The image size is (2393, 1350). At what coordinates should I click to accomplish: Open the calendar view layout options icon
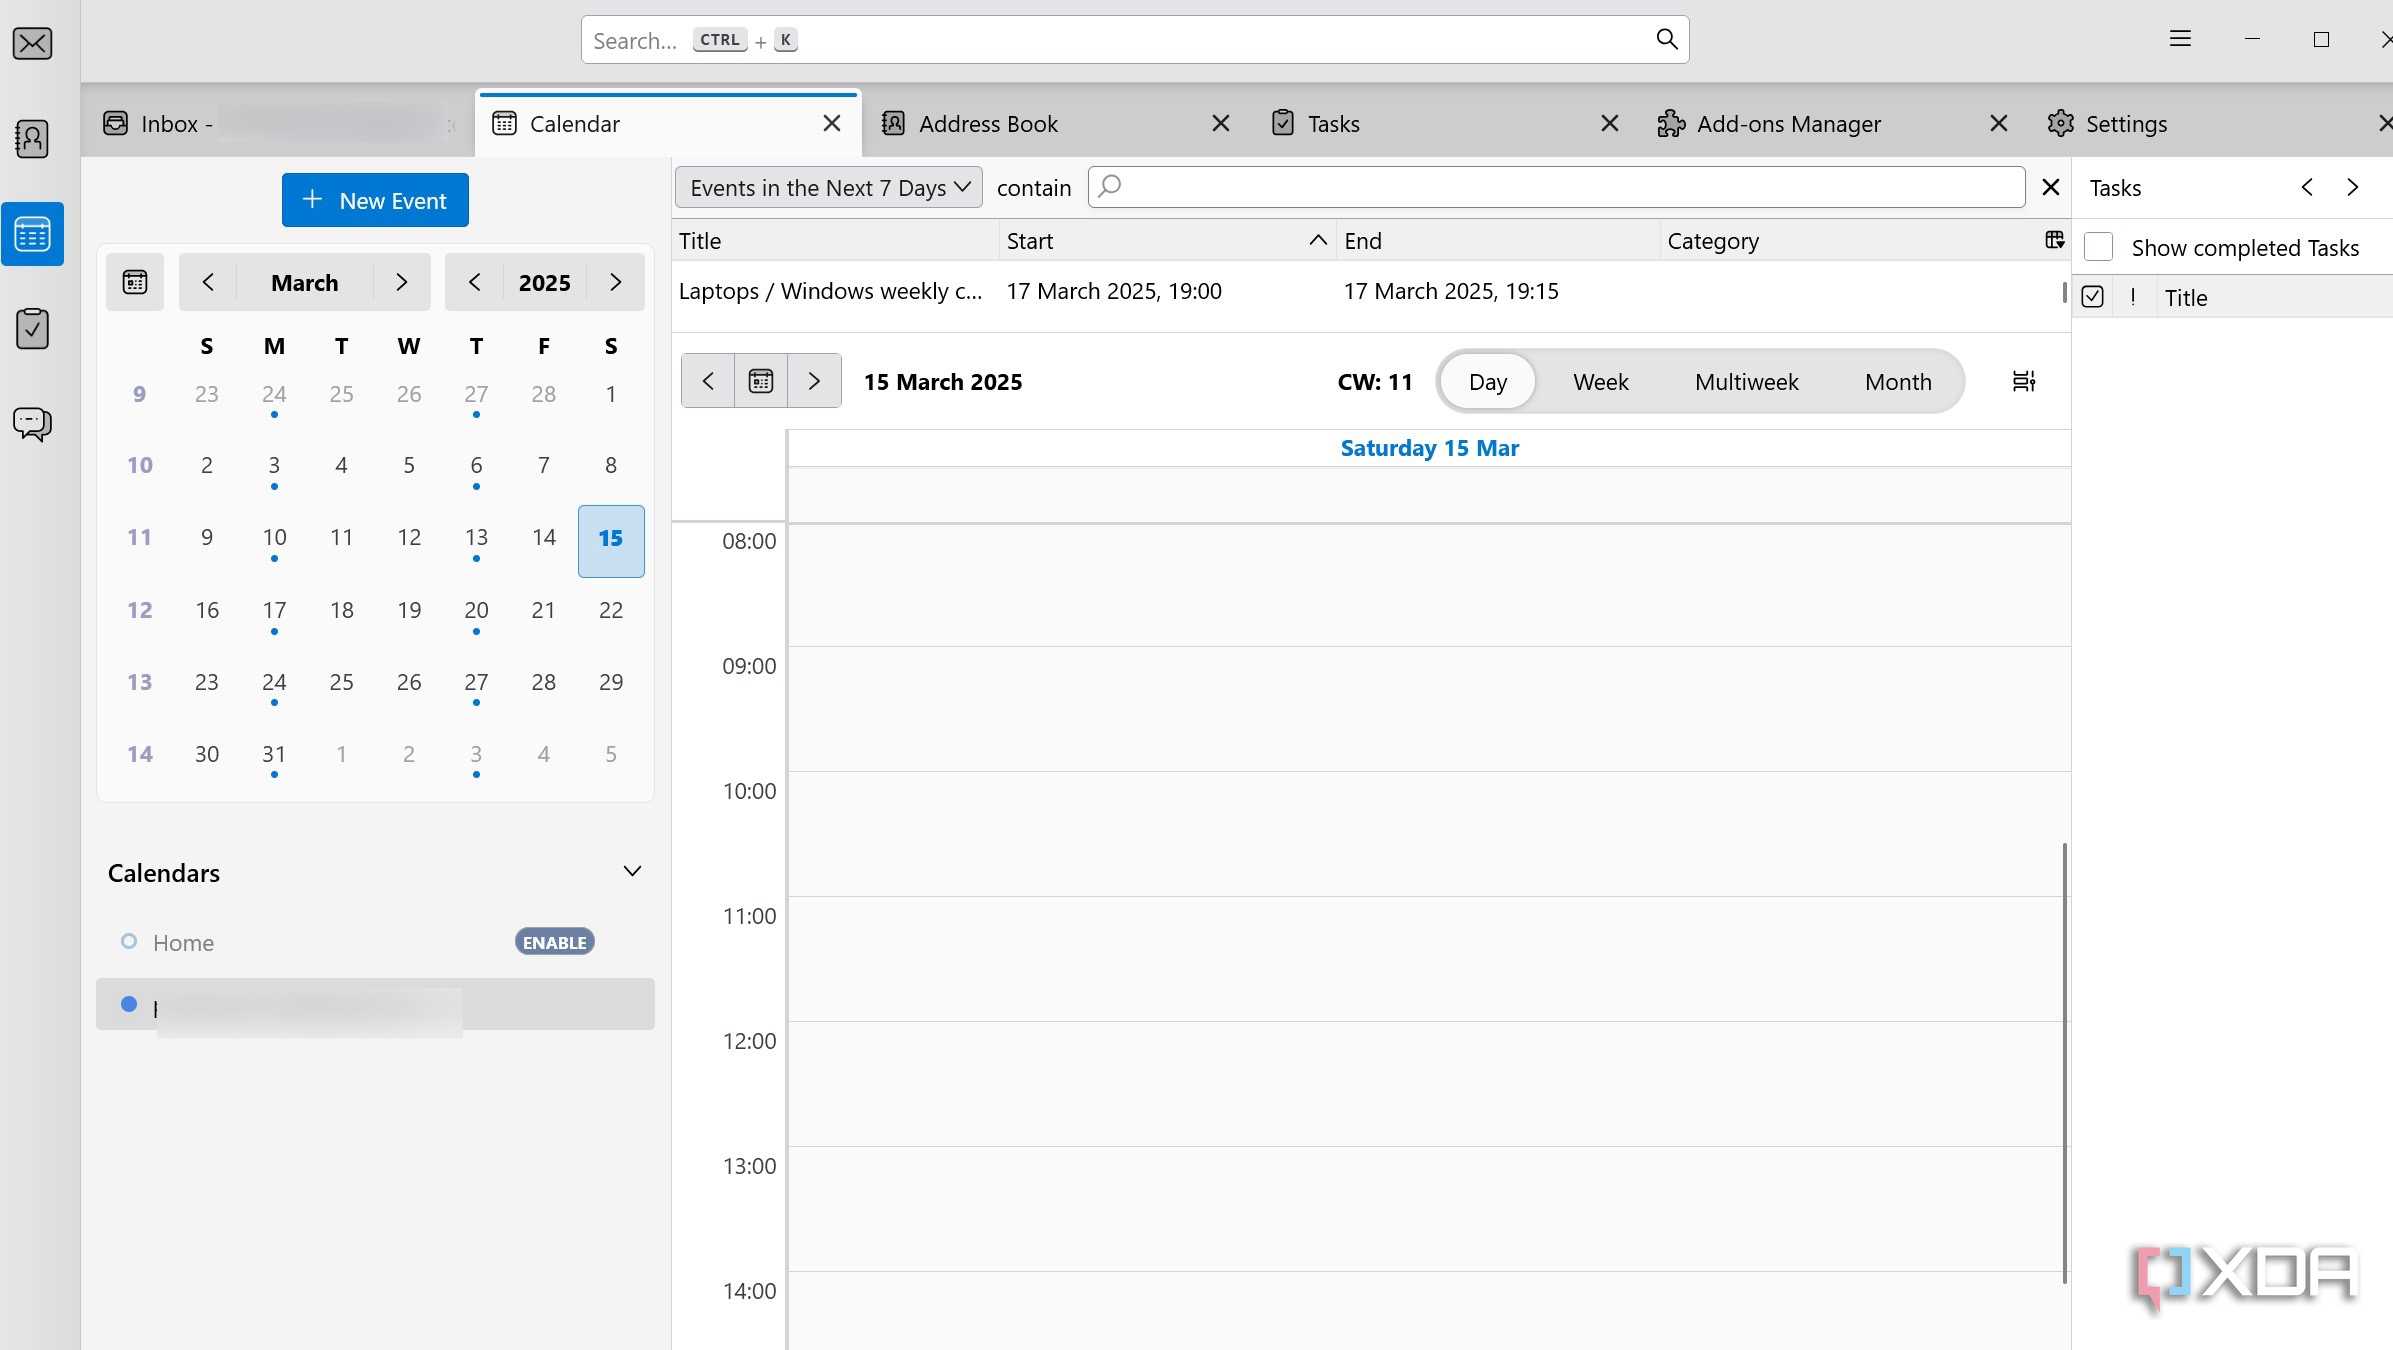(x=2024, y=381)
